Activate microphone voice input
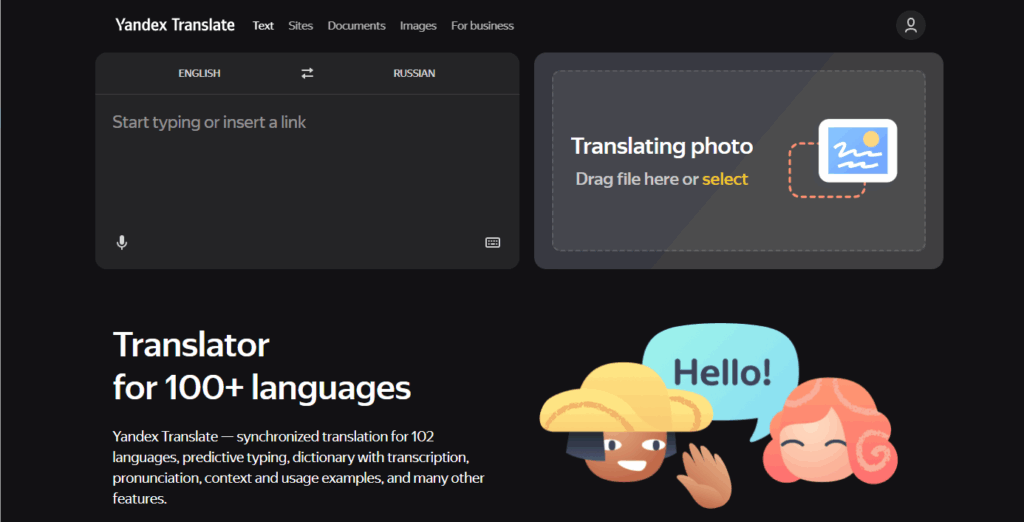This screenshot has width=1024, height=522. 122,242
